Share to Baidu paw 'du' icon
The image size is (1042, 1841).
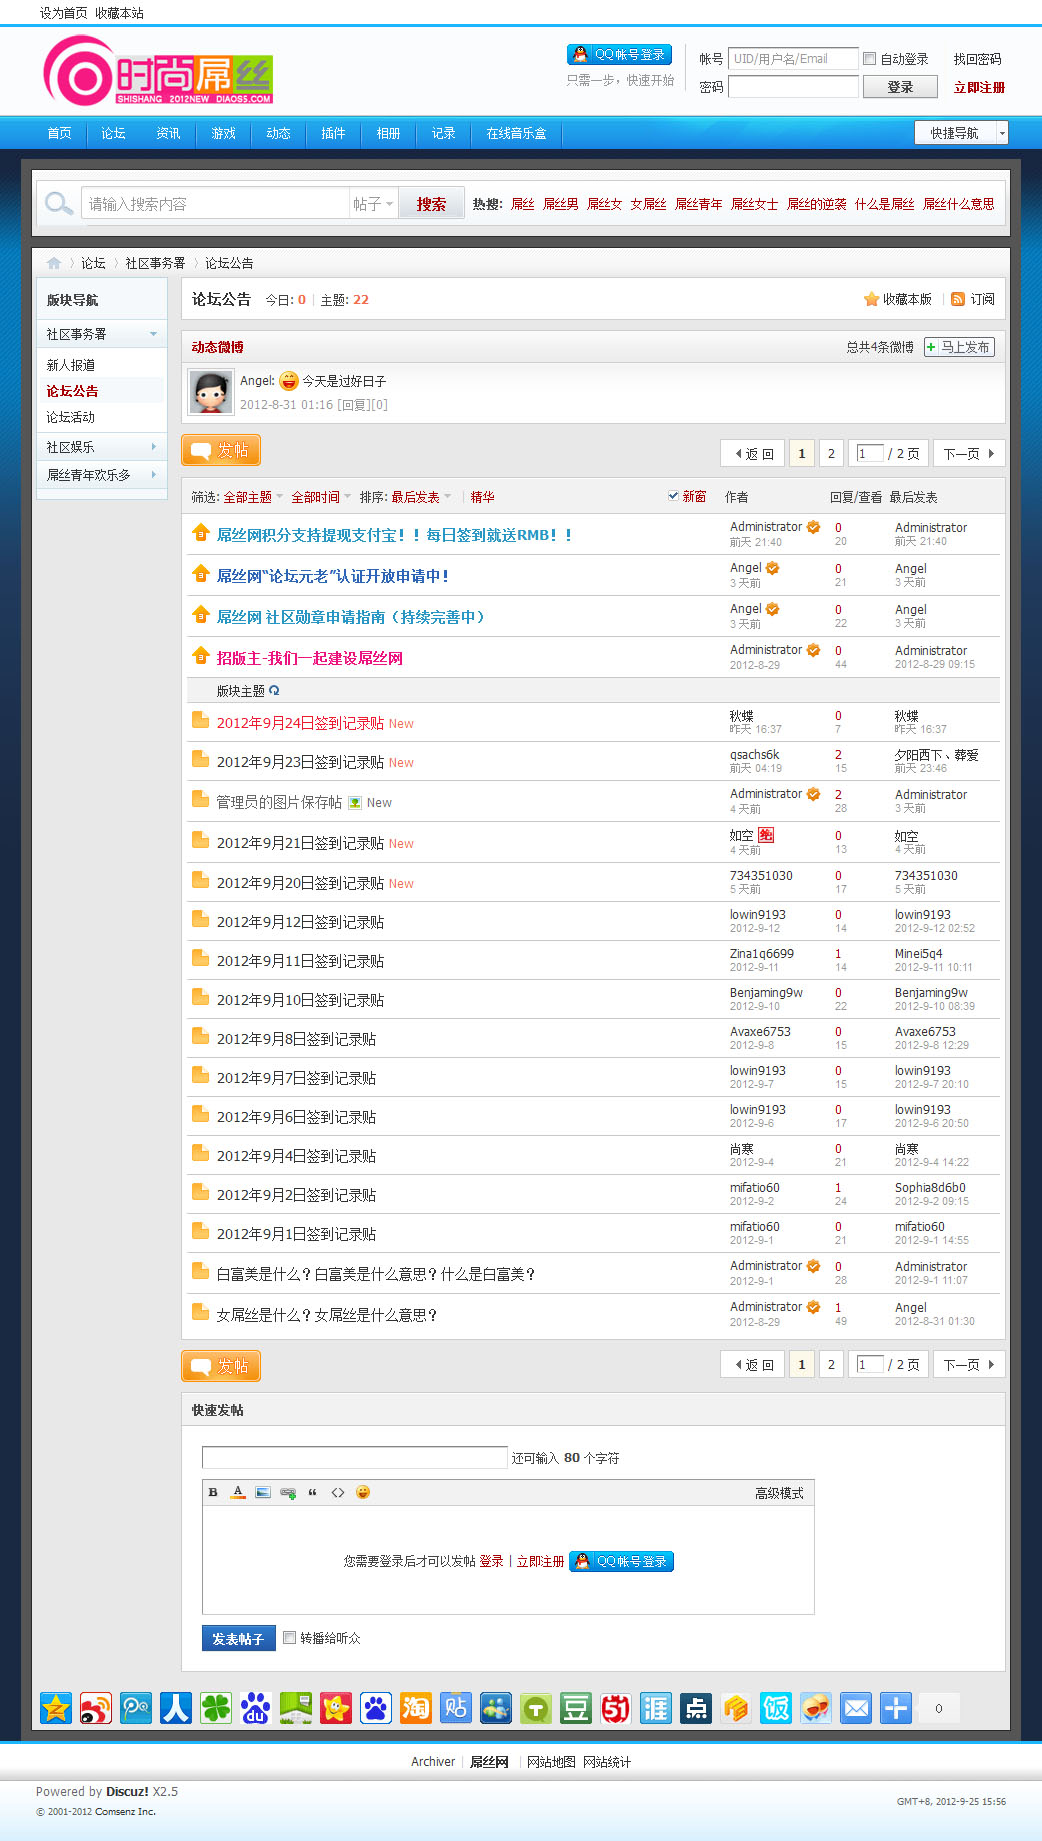point(256,1708)
